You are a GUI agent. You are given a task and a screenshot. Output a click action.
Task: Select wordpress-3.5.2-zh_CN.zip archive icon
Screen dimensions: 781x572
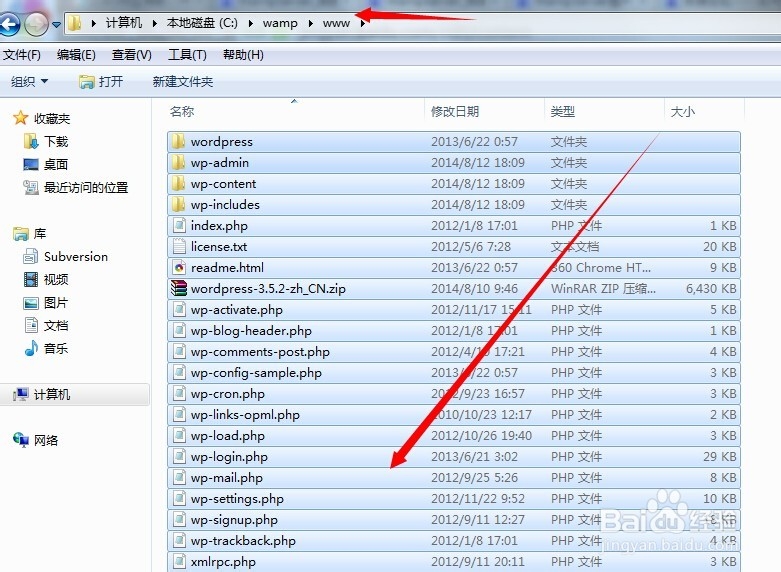coord(179,288)
